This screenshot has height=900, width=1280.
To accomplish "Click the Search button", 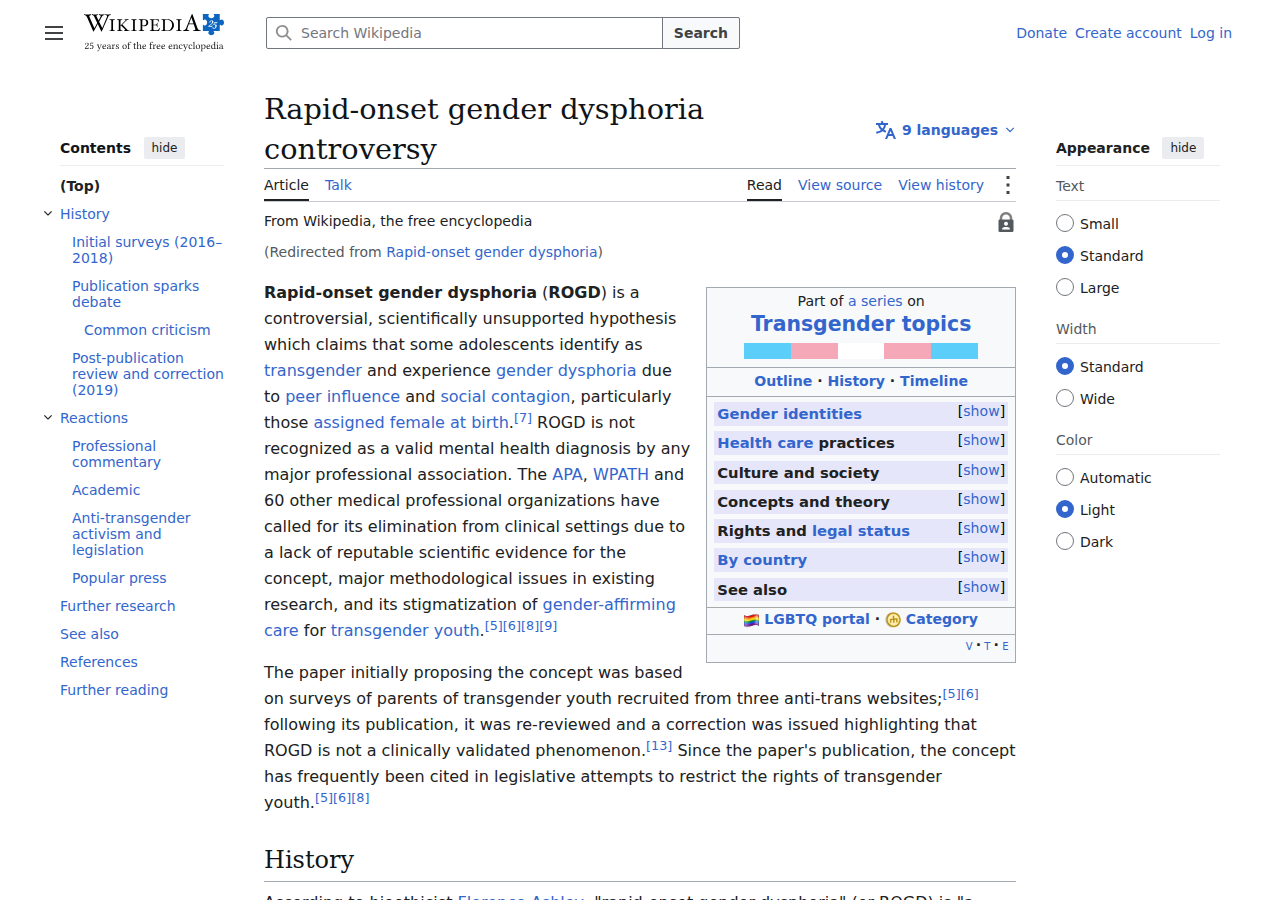I will click(x=701, y=33).
